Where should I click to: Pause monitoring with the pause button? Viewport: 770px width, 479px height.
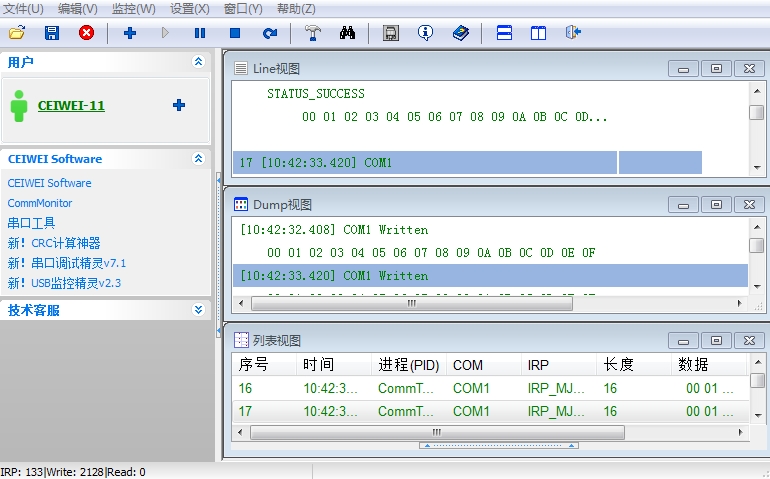200,33
